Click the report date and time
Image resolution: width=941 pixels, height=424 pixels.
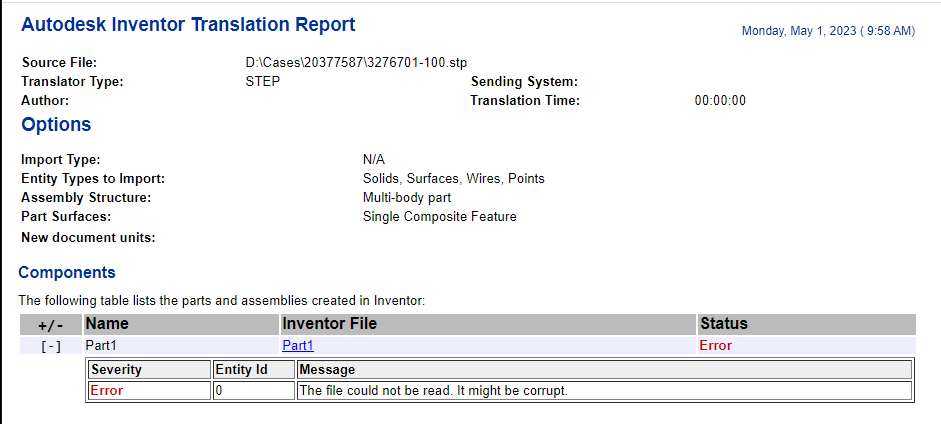coord(827,31)
